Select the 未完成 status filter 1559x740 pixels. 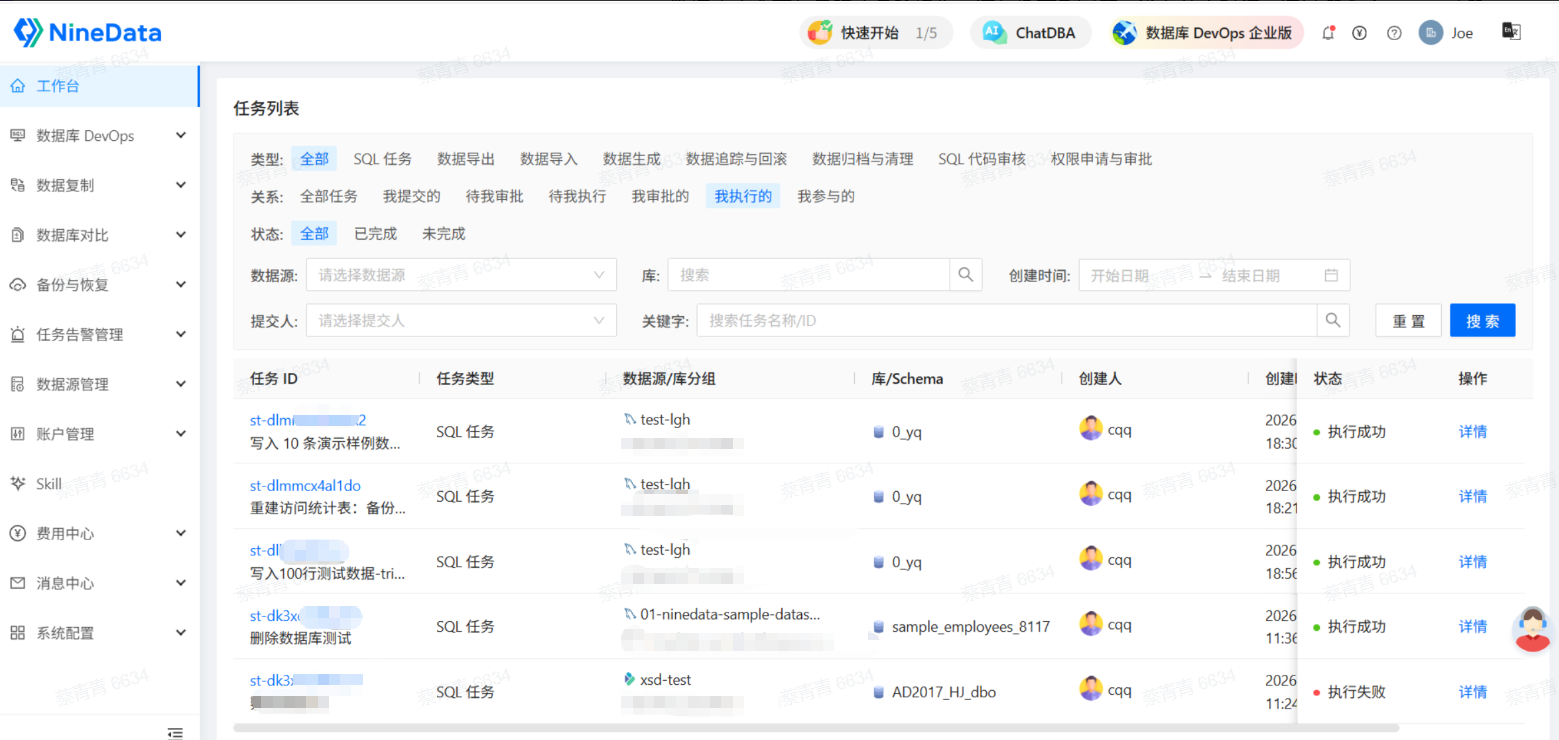444,234
